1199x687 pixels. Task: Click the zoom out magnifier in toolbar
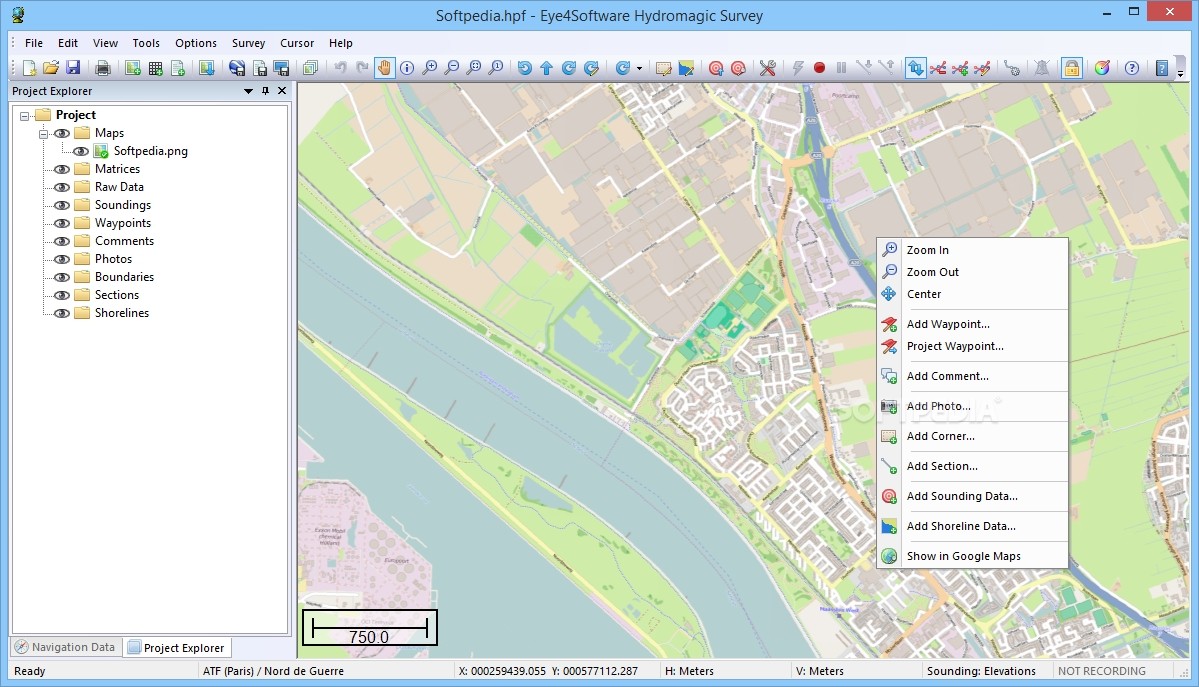point(452,68)
